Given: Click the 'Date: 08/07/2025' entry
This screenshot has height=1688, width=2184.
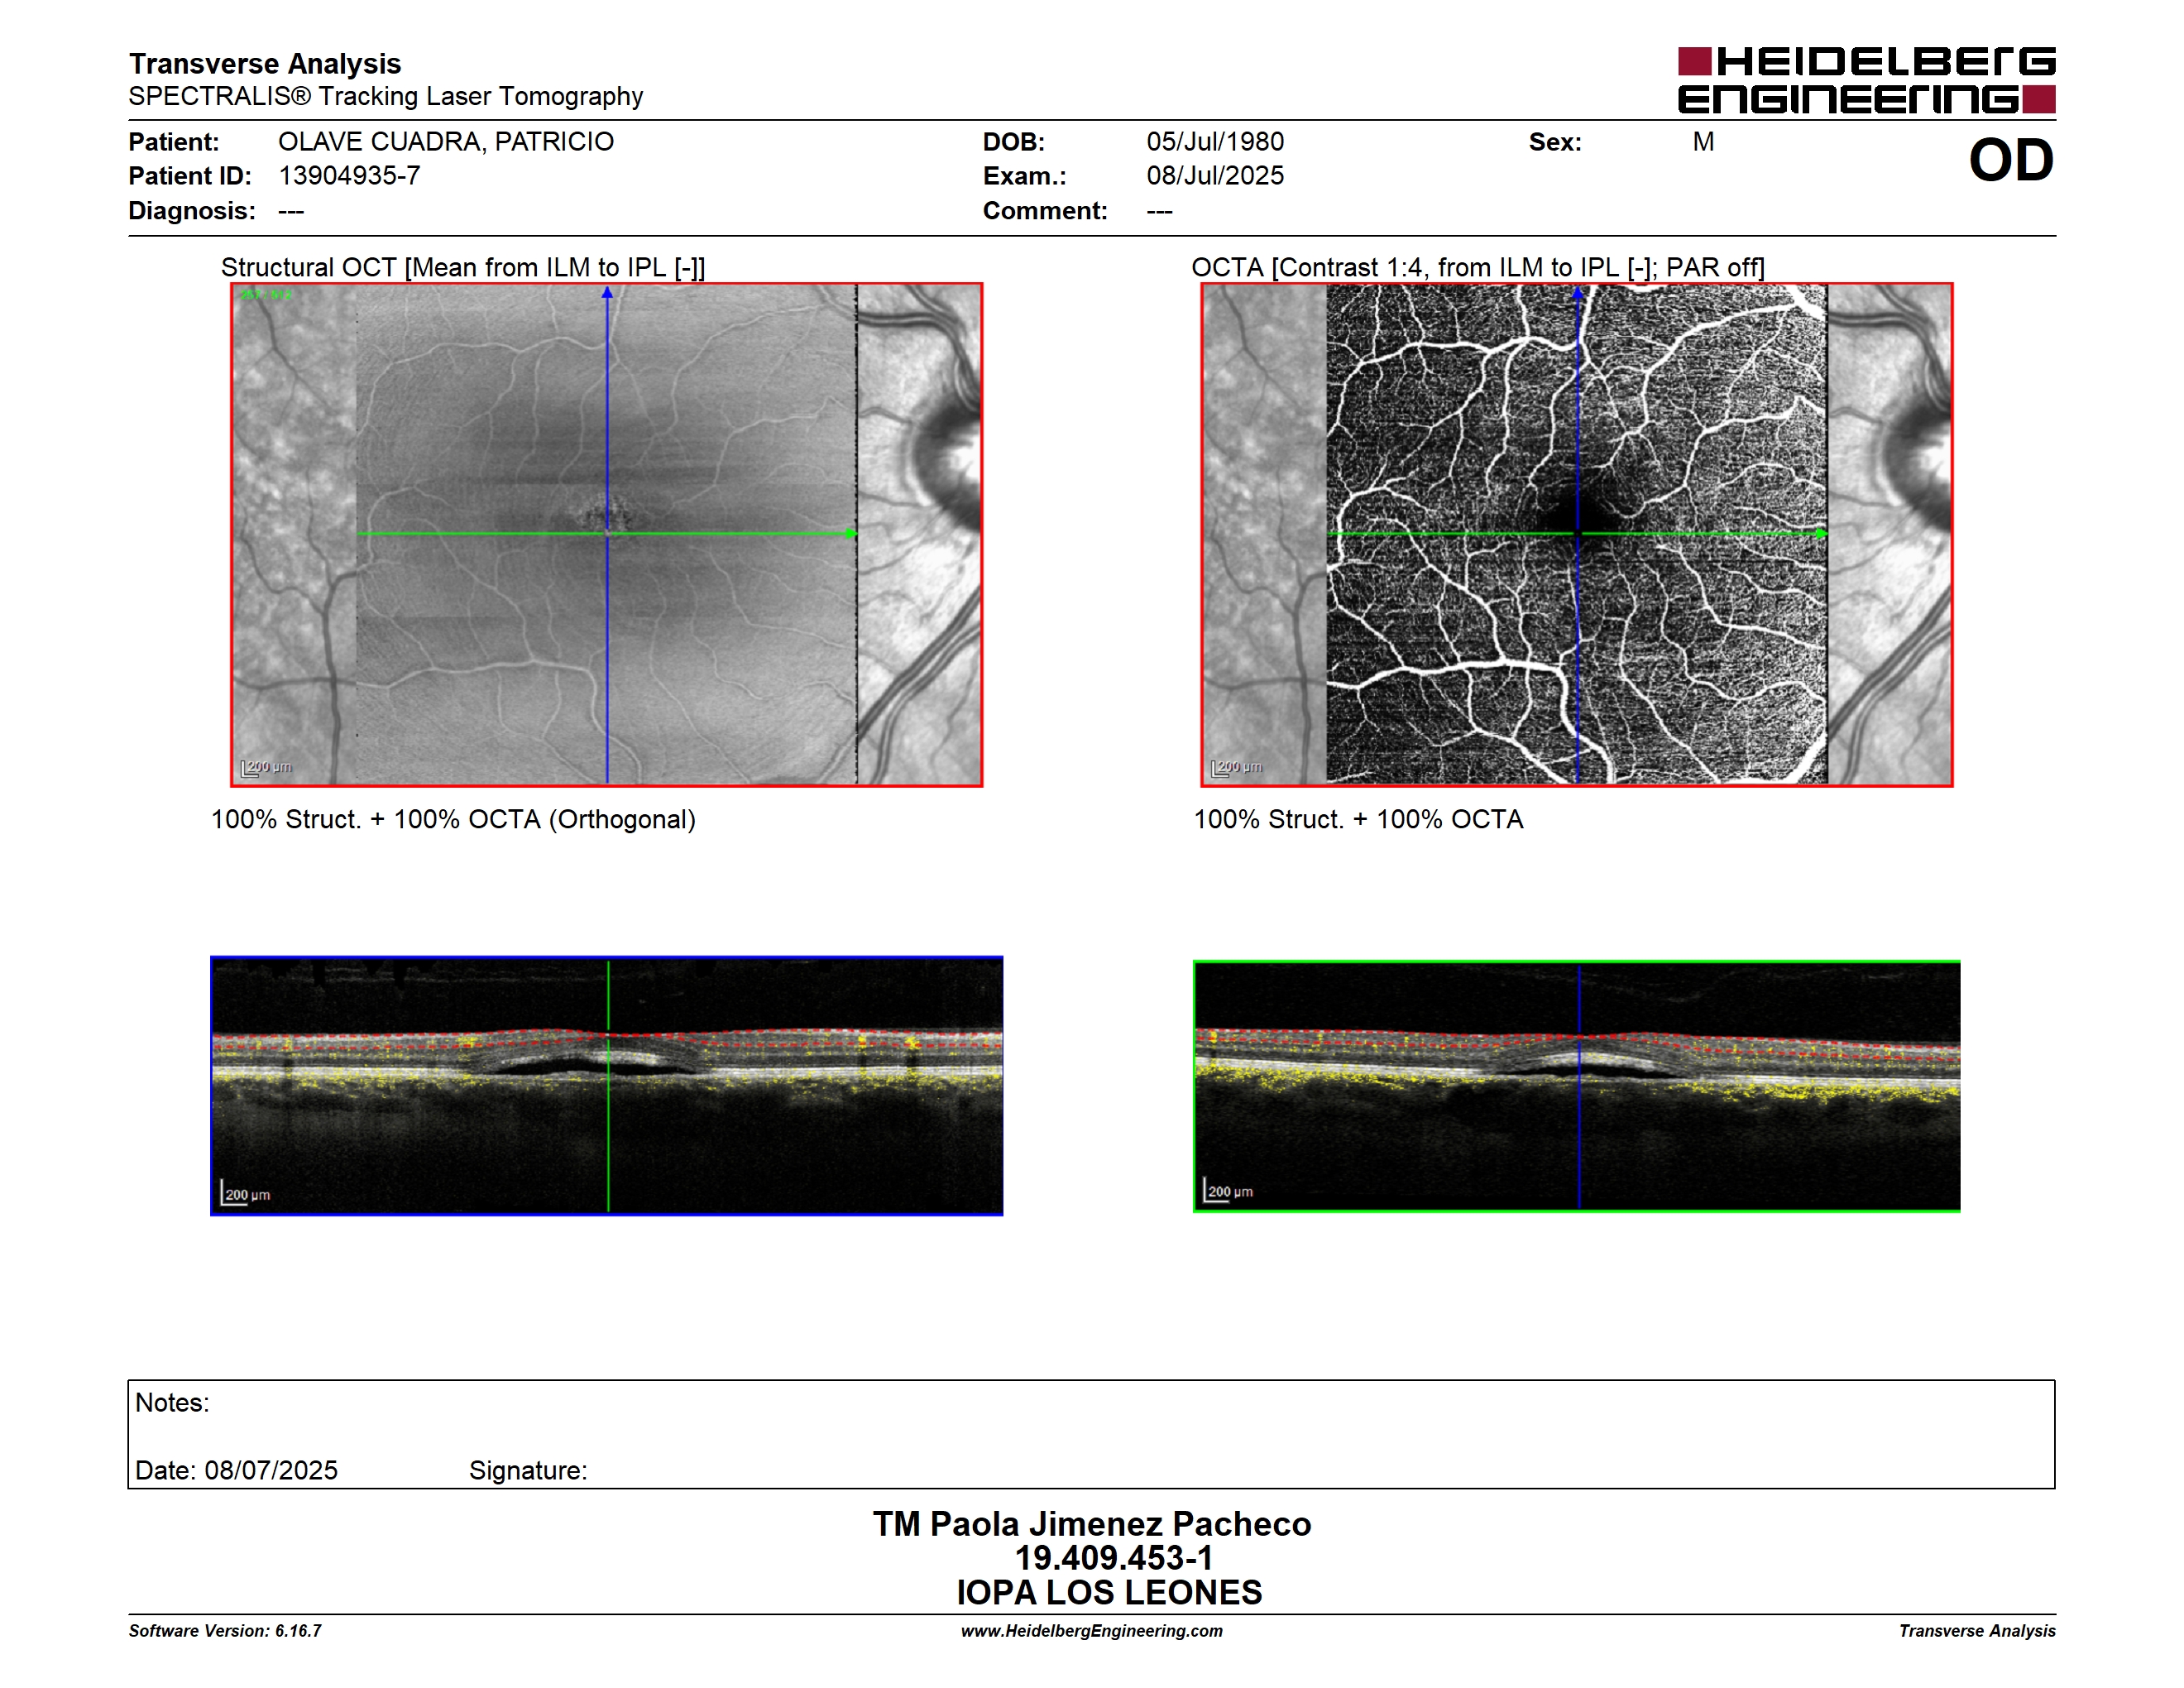Looking at the screenshot, I should [236, 1470].
